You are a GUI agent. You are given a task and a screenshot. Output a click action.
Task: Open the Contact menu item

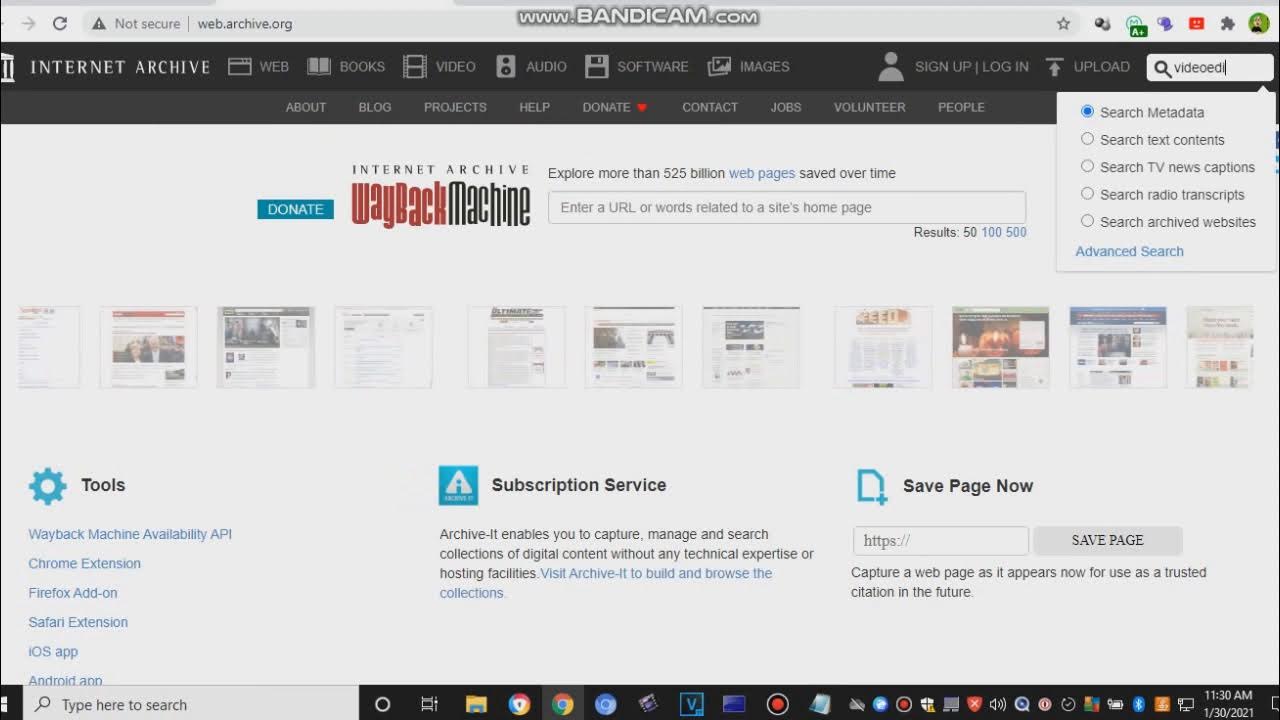pyautogui.click(x=710, y=107)
